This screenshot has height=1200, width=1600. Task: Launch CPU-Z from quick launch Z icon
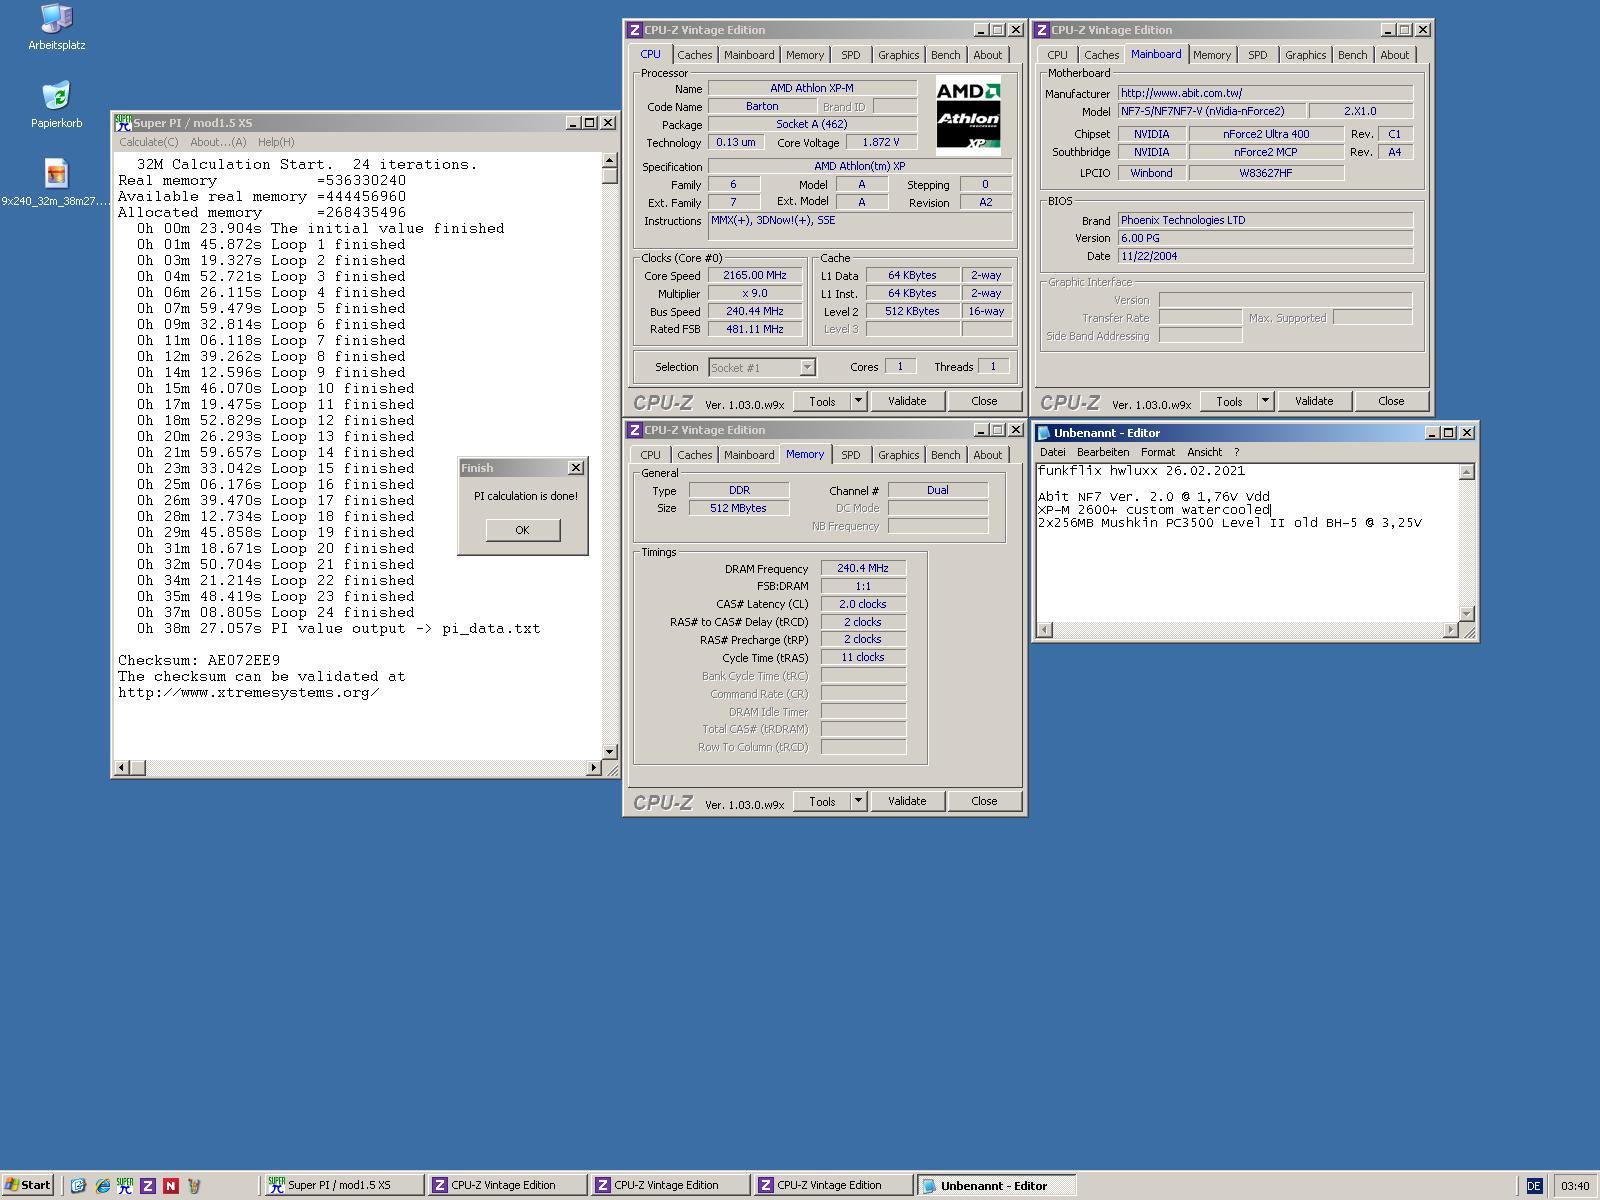pos(148,1186)
